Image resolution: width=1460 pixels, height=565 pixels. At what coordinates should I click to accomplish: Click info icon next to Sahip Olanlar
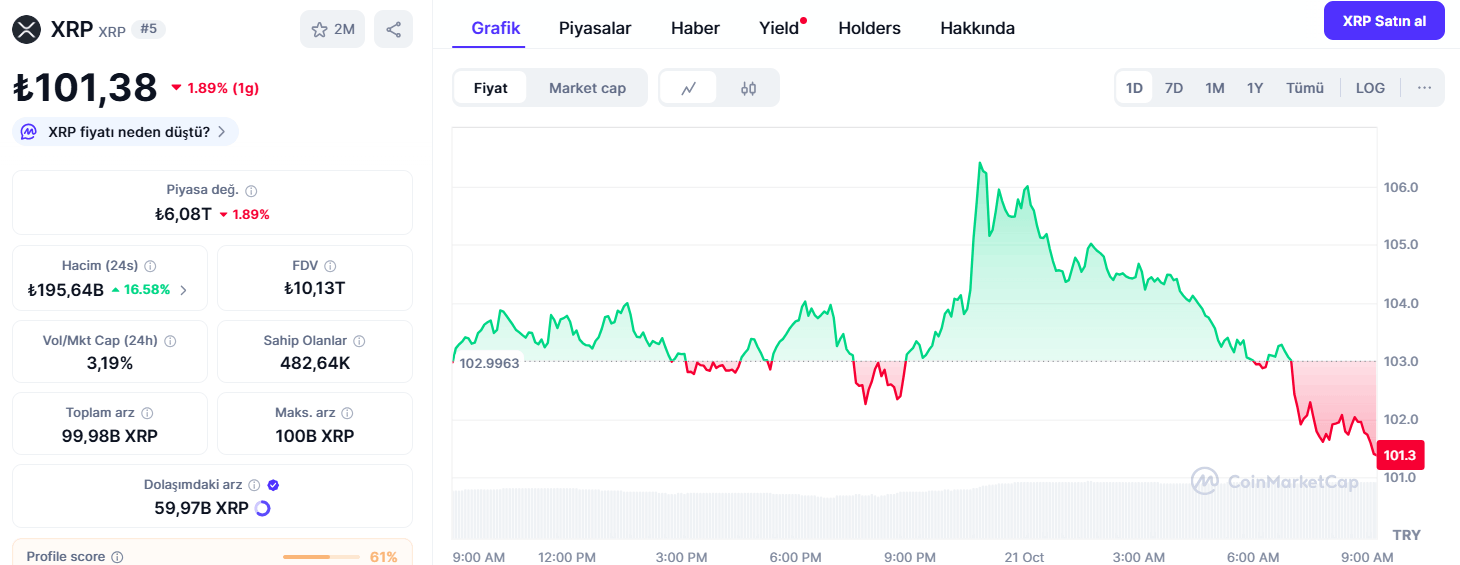(359, 341)
